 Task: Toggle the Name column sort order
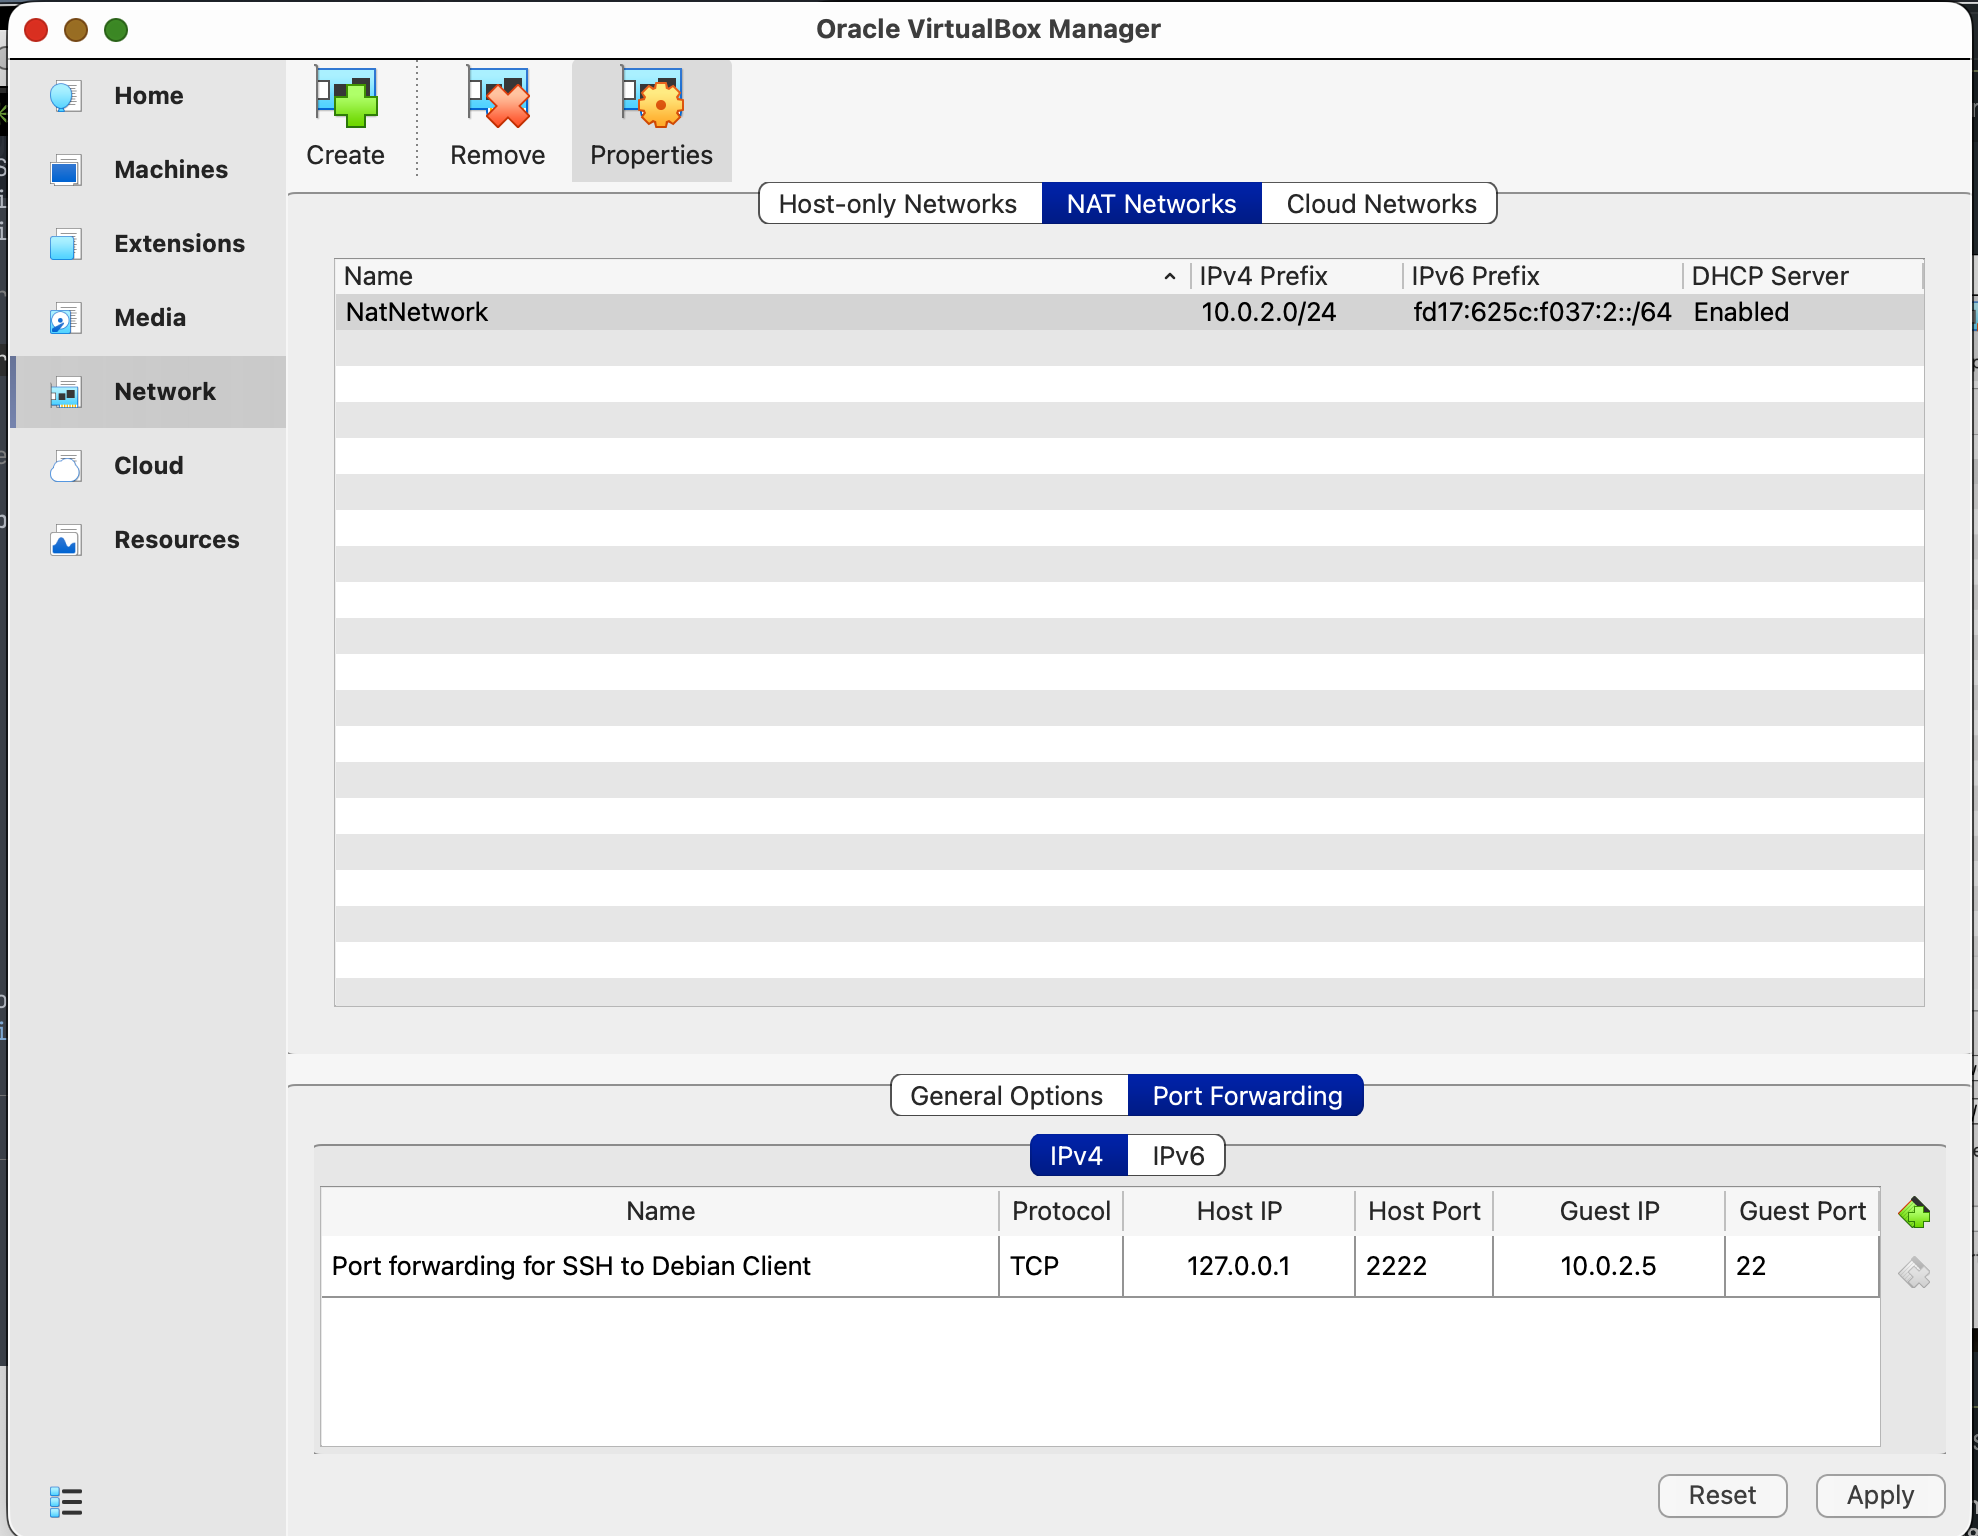[x=1169, y=276]
